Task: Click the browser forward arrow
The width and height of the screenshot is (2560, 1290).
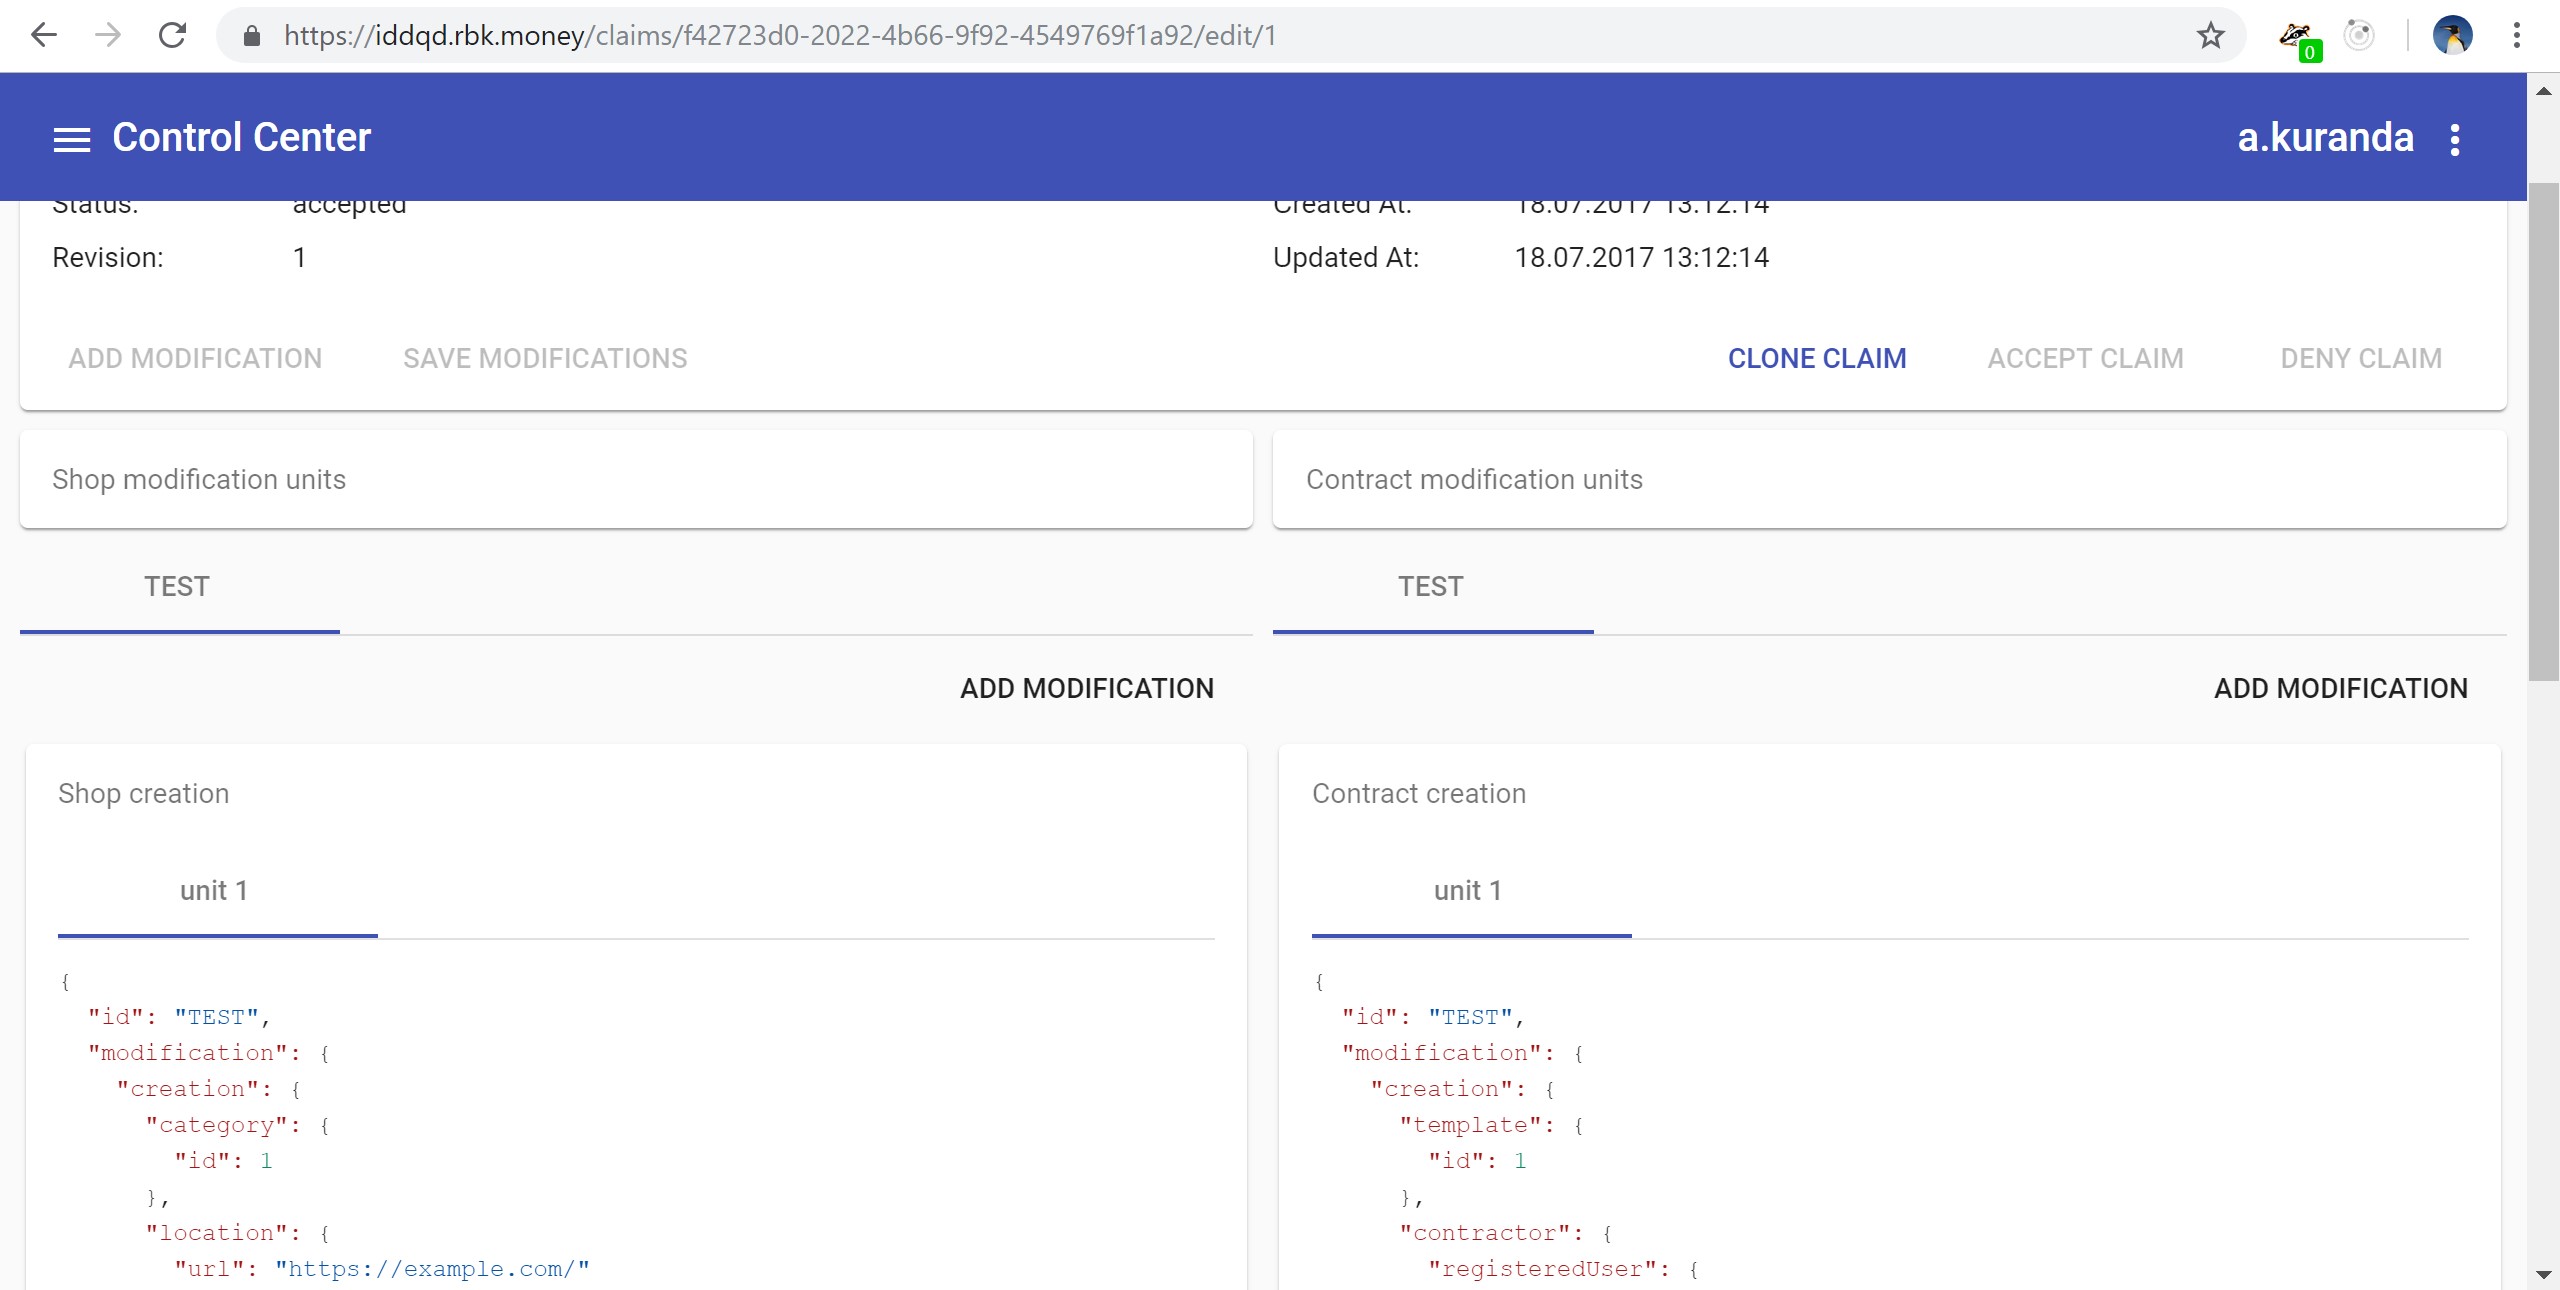Action: point(108,36)
